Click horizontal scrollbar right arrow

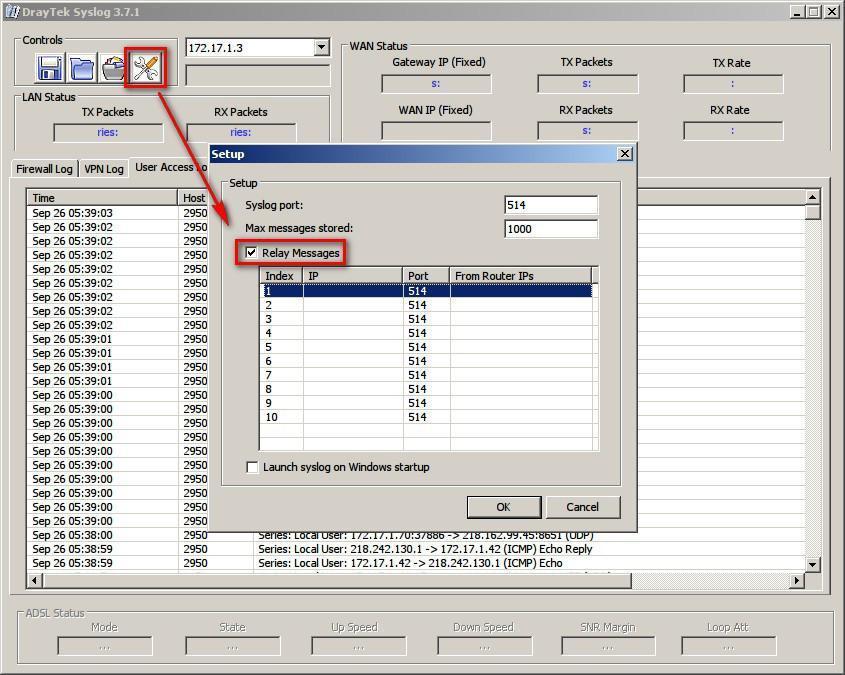click(797, 581)
